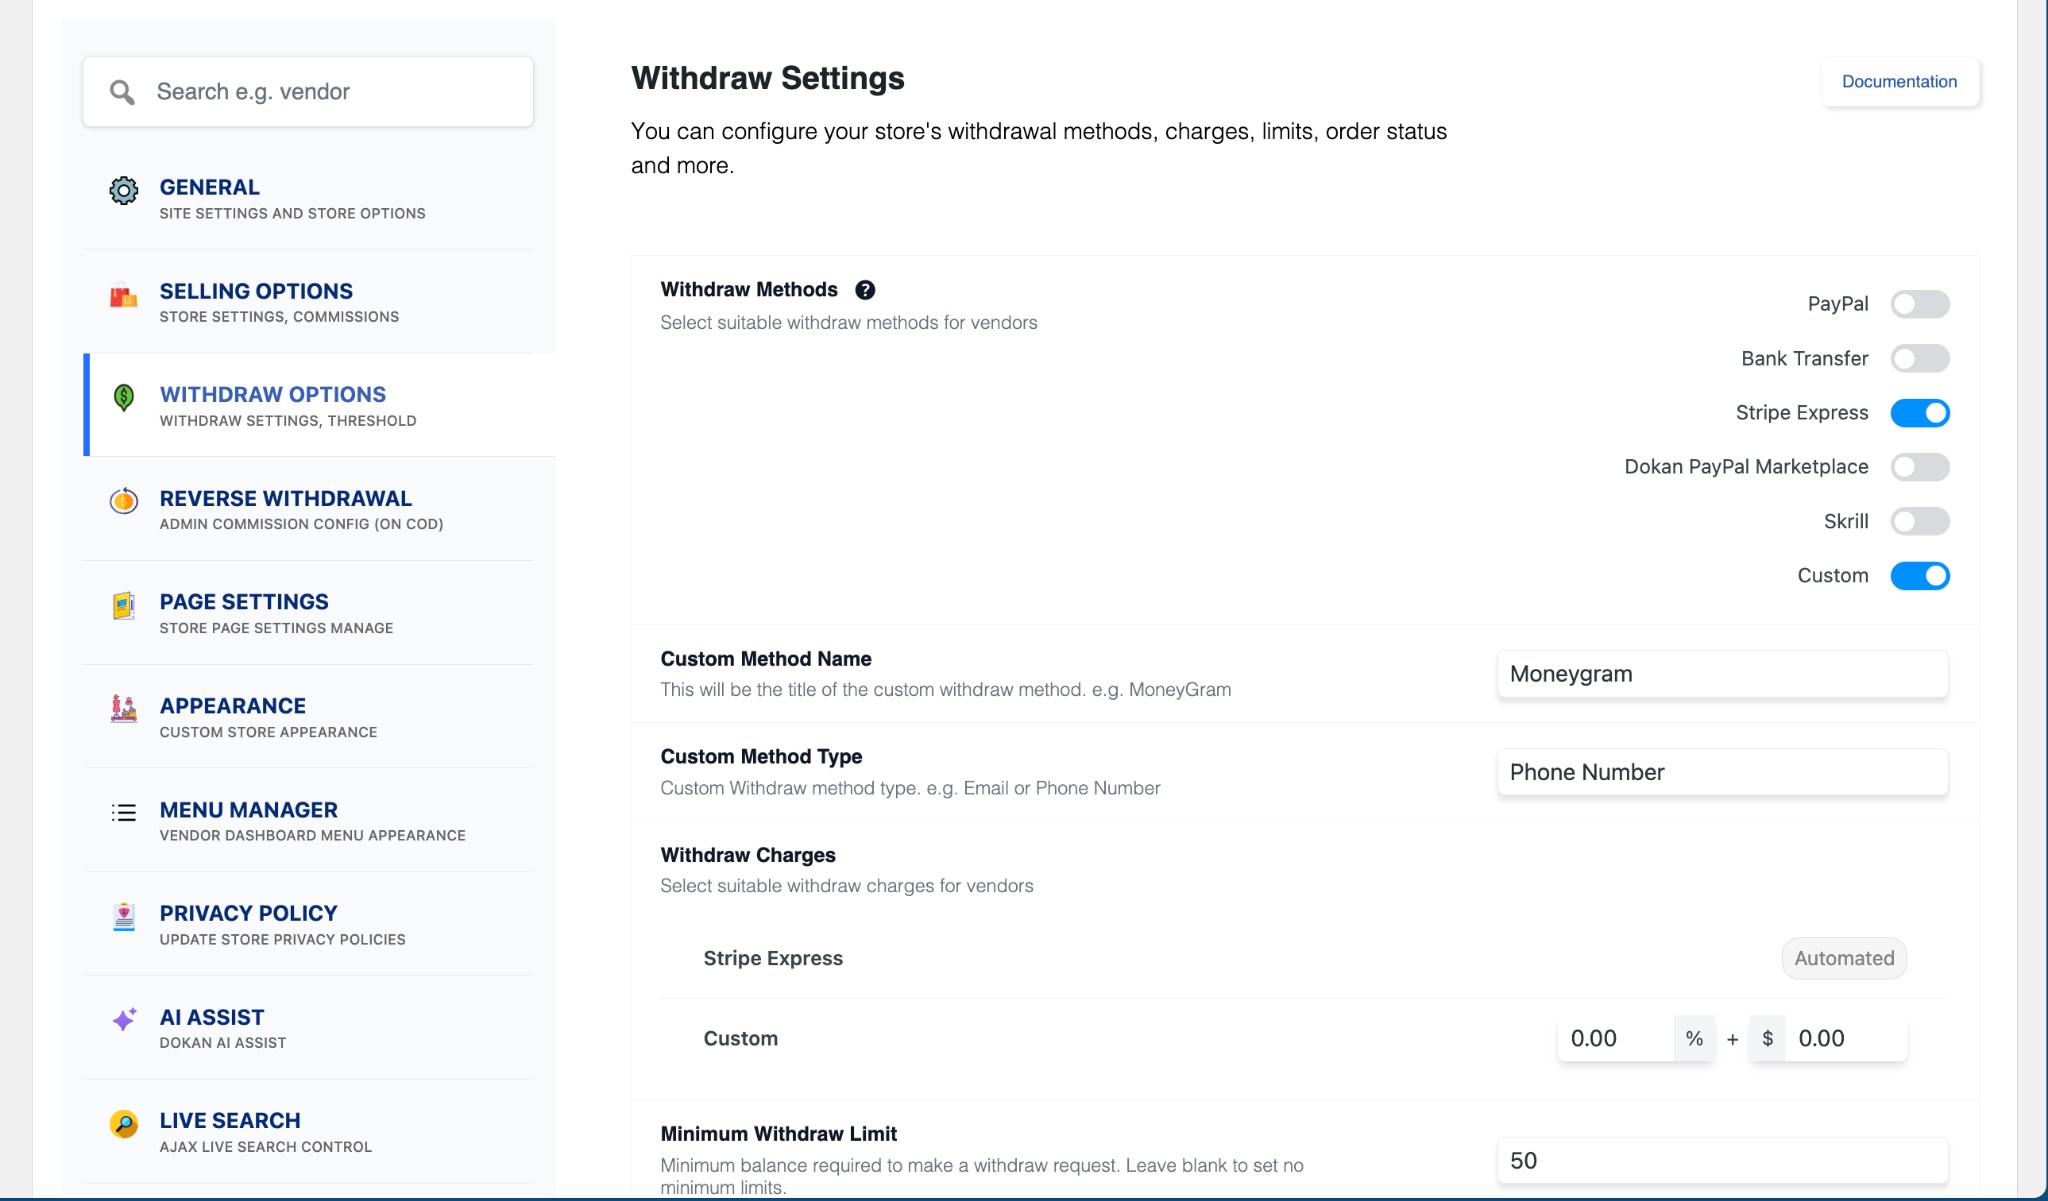Click the Minimum Withdraw Limit input field
Screen dimensions: 2048x1201
point(1720,1160)
